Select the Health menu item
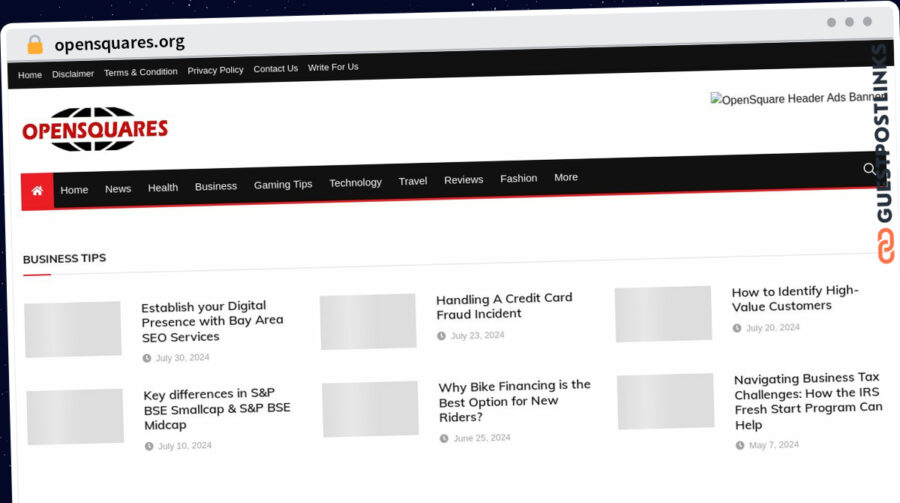This screenshot has width=900, height=503. [x=163, y=187]
